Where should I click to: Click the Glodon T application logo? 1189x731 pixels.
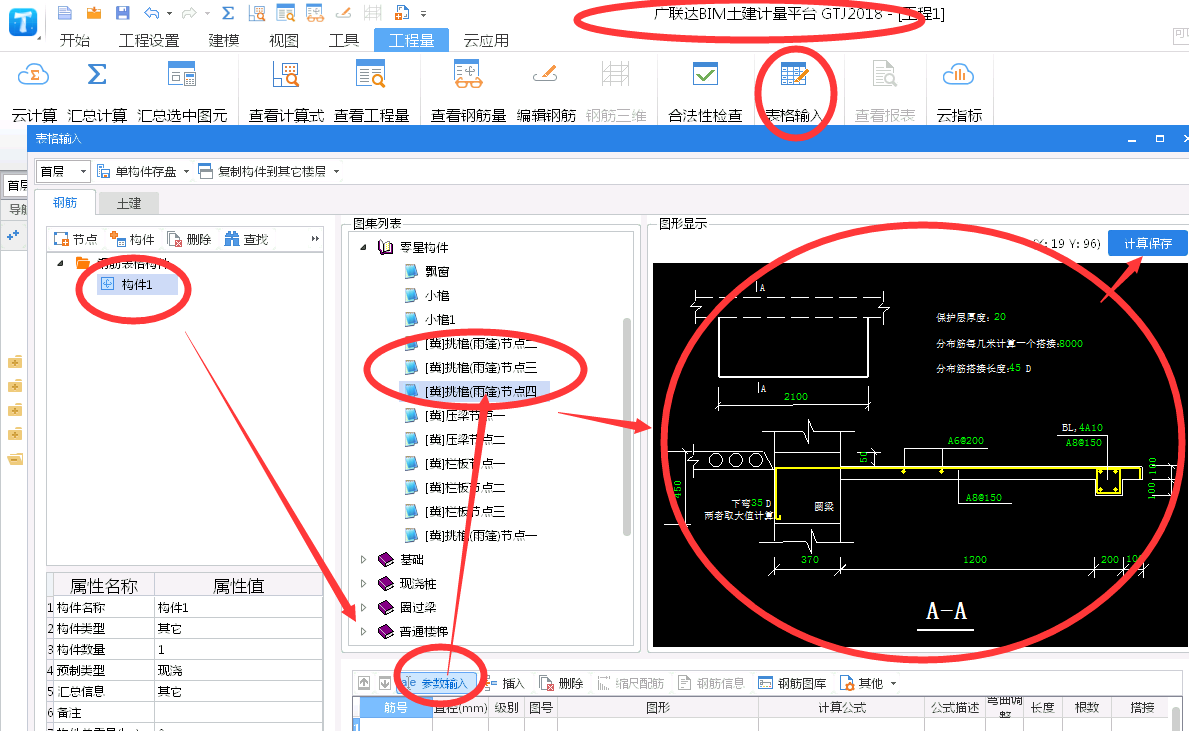point(23,21)
